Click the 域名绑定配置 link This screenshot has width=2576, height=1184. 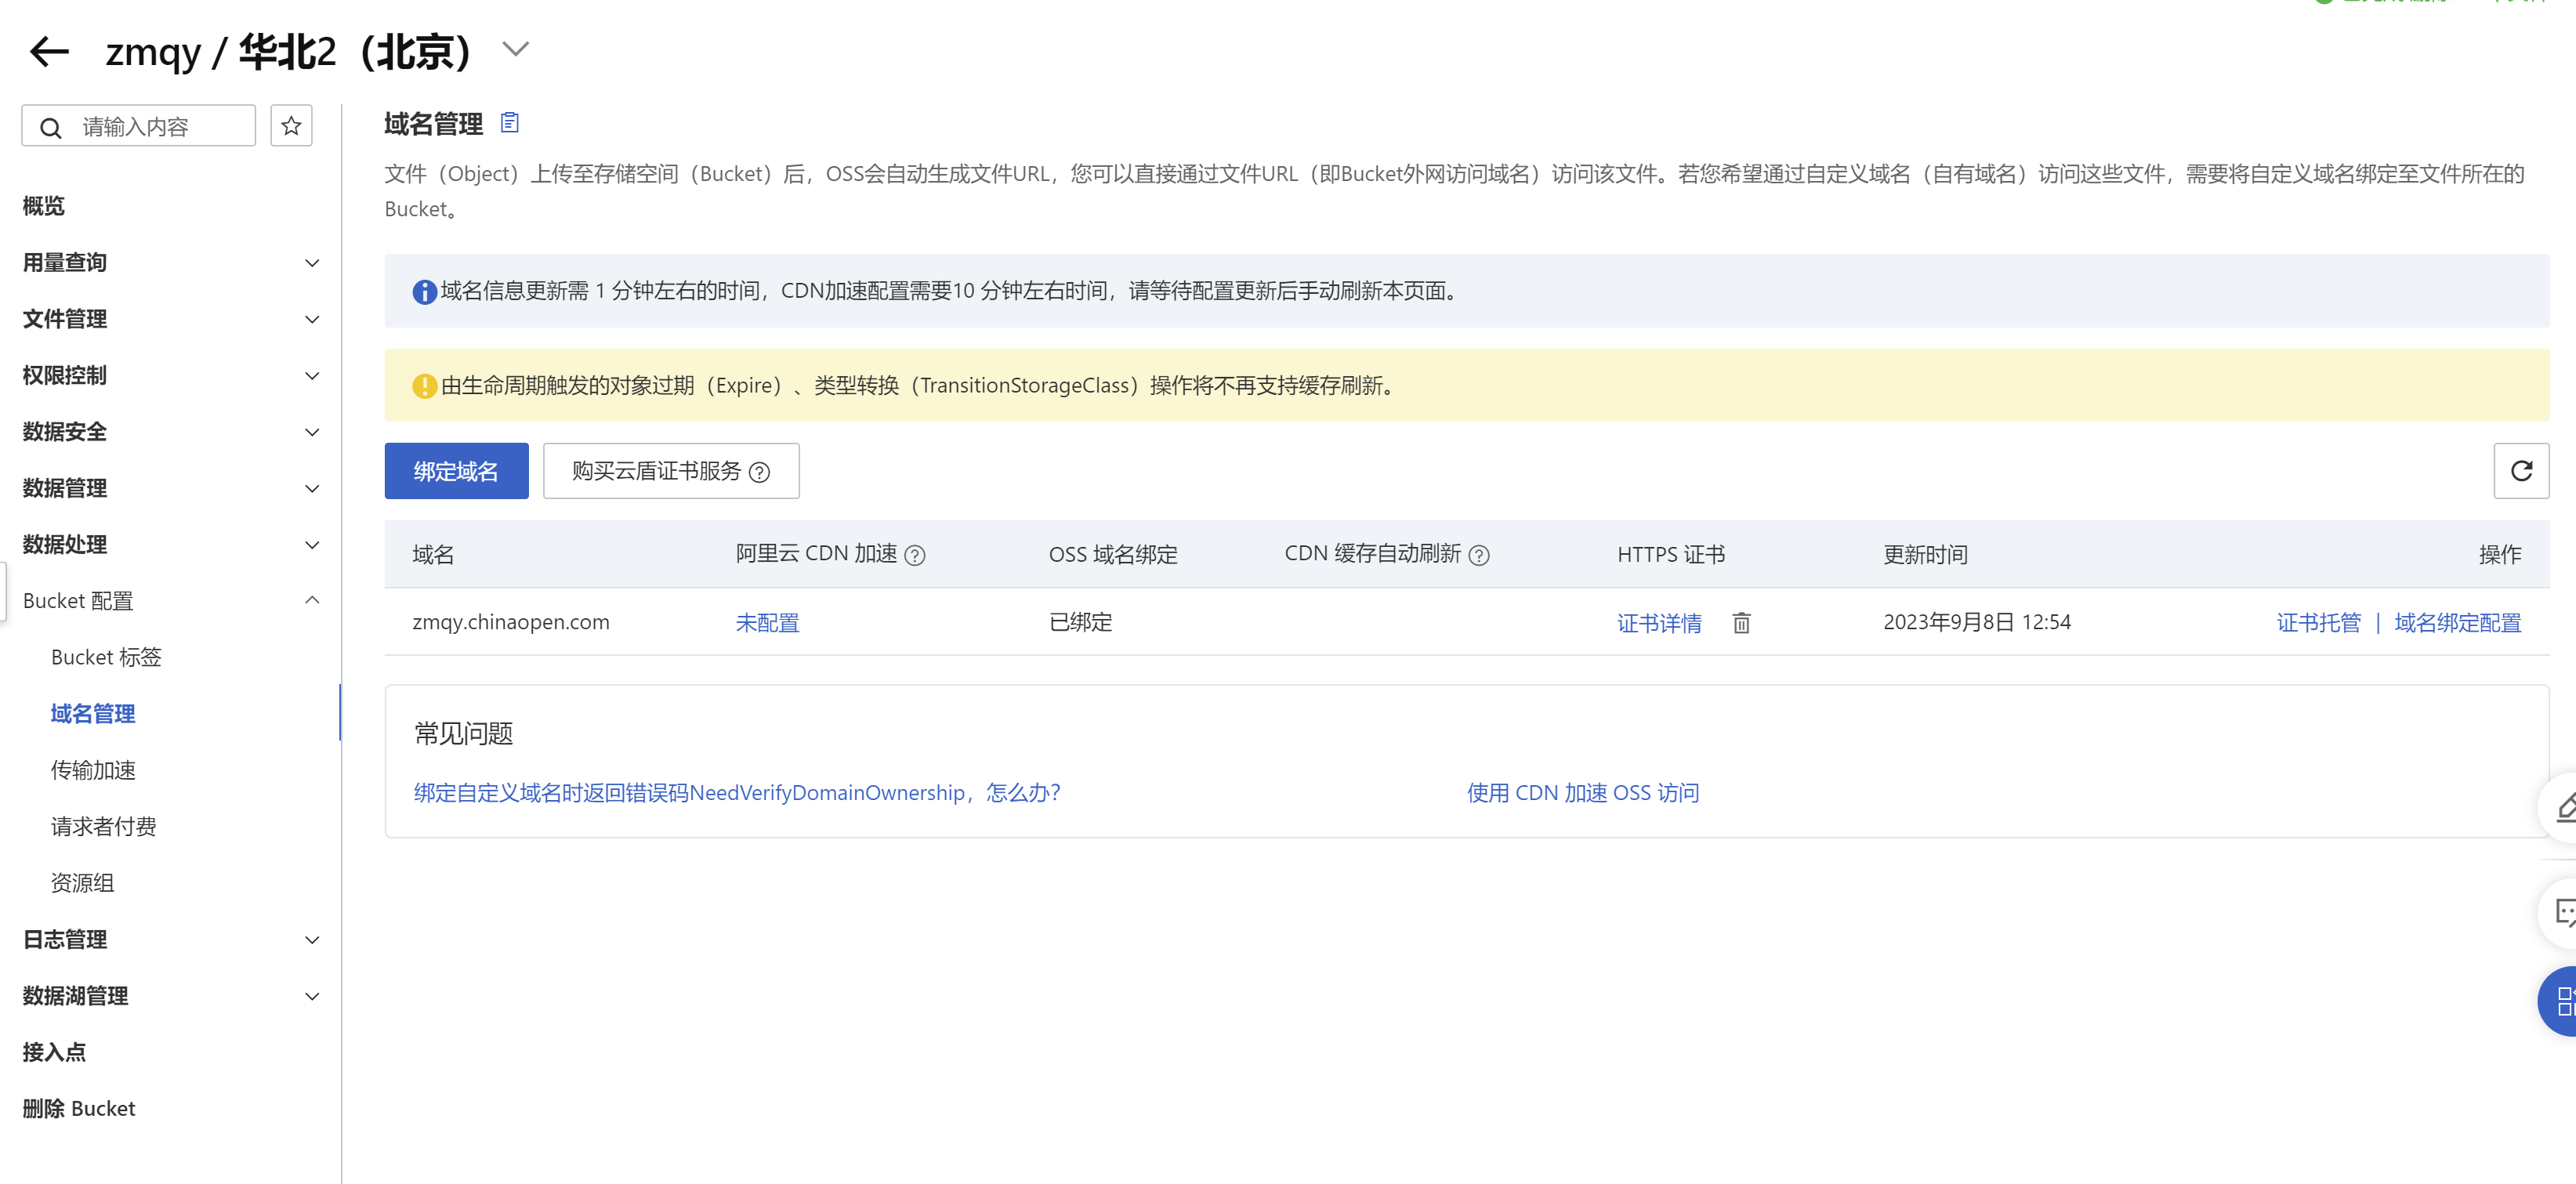click(2457, 623)
